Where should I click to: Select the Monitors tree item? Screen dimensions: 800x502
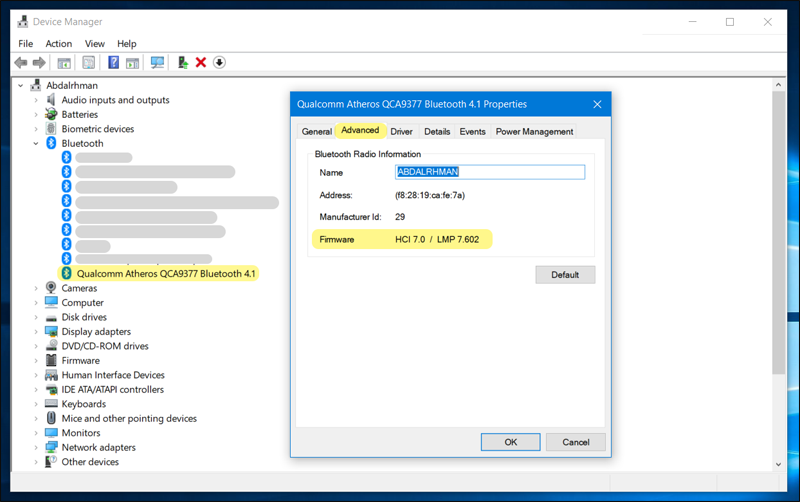[81, 433]
